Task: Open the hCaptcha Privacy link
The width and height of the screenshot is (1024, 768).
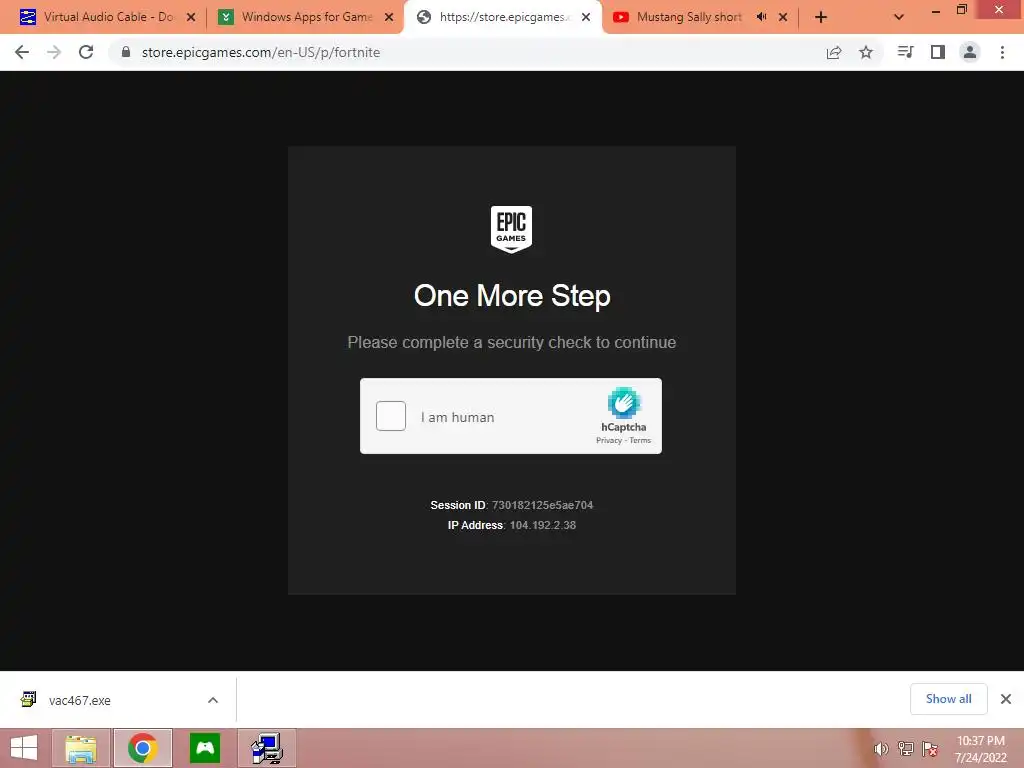Action: pyautogui.click(x=609, y=441)
